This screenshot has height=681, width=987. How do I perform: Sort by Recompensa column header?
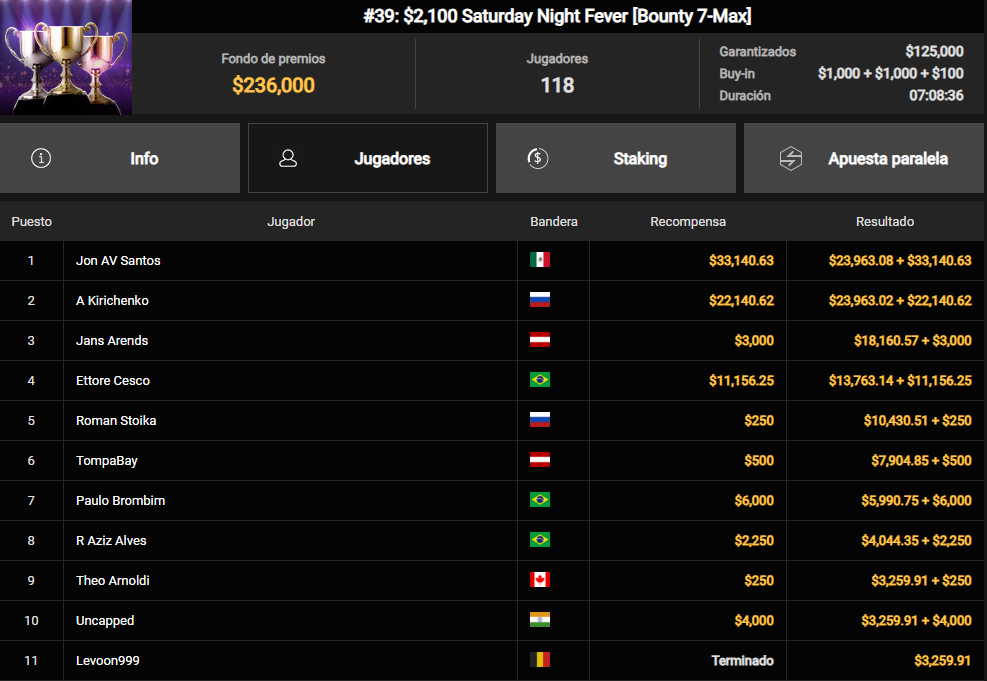click(687, 222)
